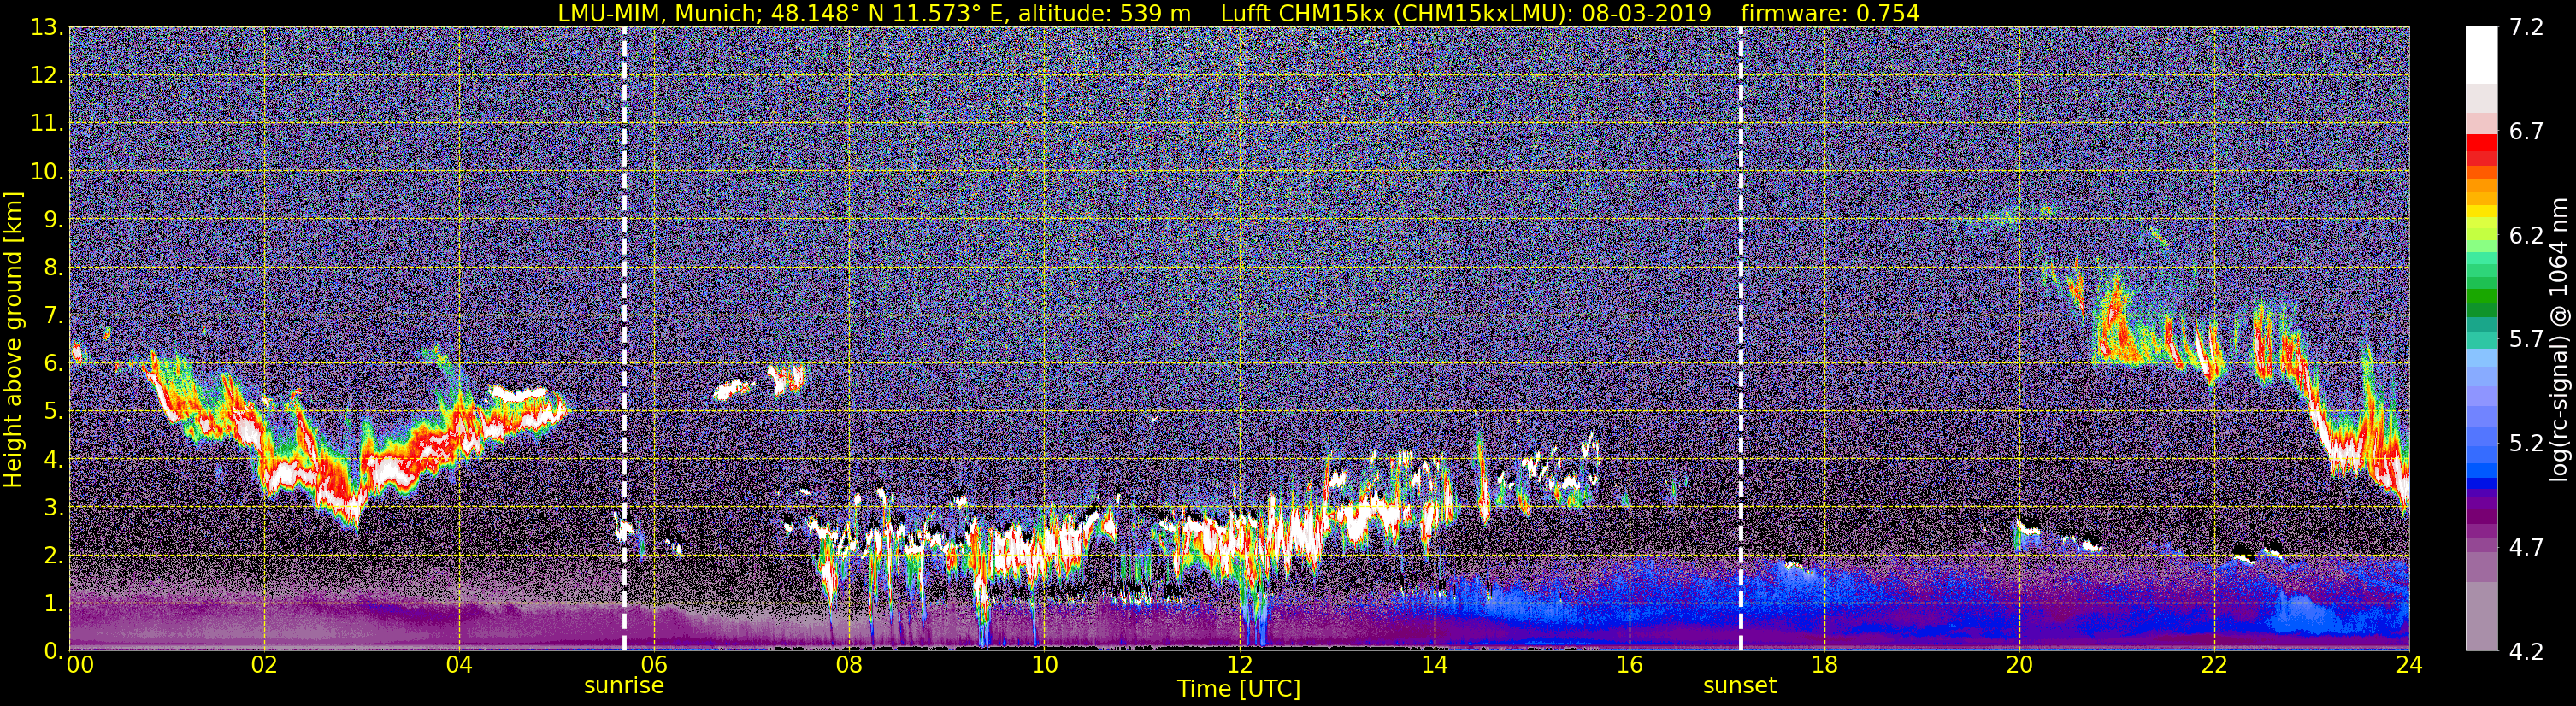
Task: Click the 9. label on height axis
Action: coord(53,220)
